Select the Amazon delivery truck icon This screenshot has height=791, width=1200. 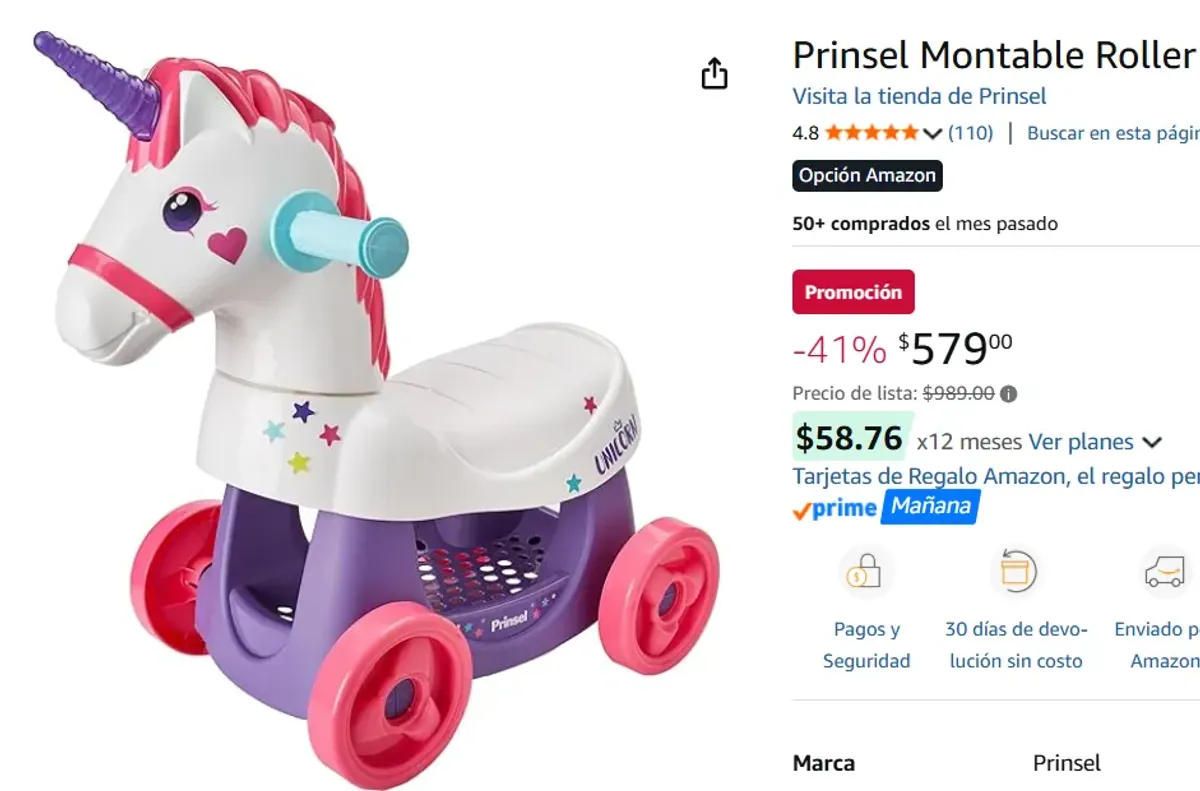[x=1160, y=568]
